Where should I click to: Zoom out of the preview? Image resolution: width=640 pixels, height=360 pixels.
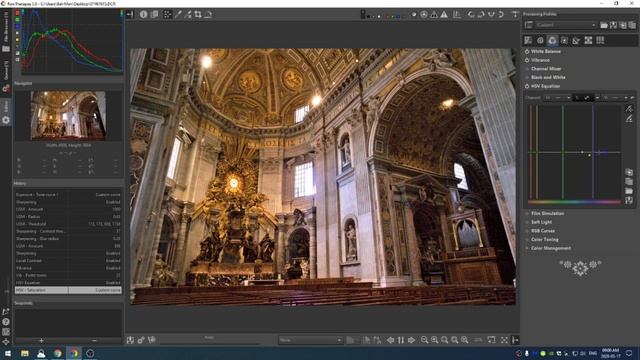point(424,340)
